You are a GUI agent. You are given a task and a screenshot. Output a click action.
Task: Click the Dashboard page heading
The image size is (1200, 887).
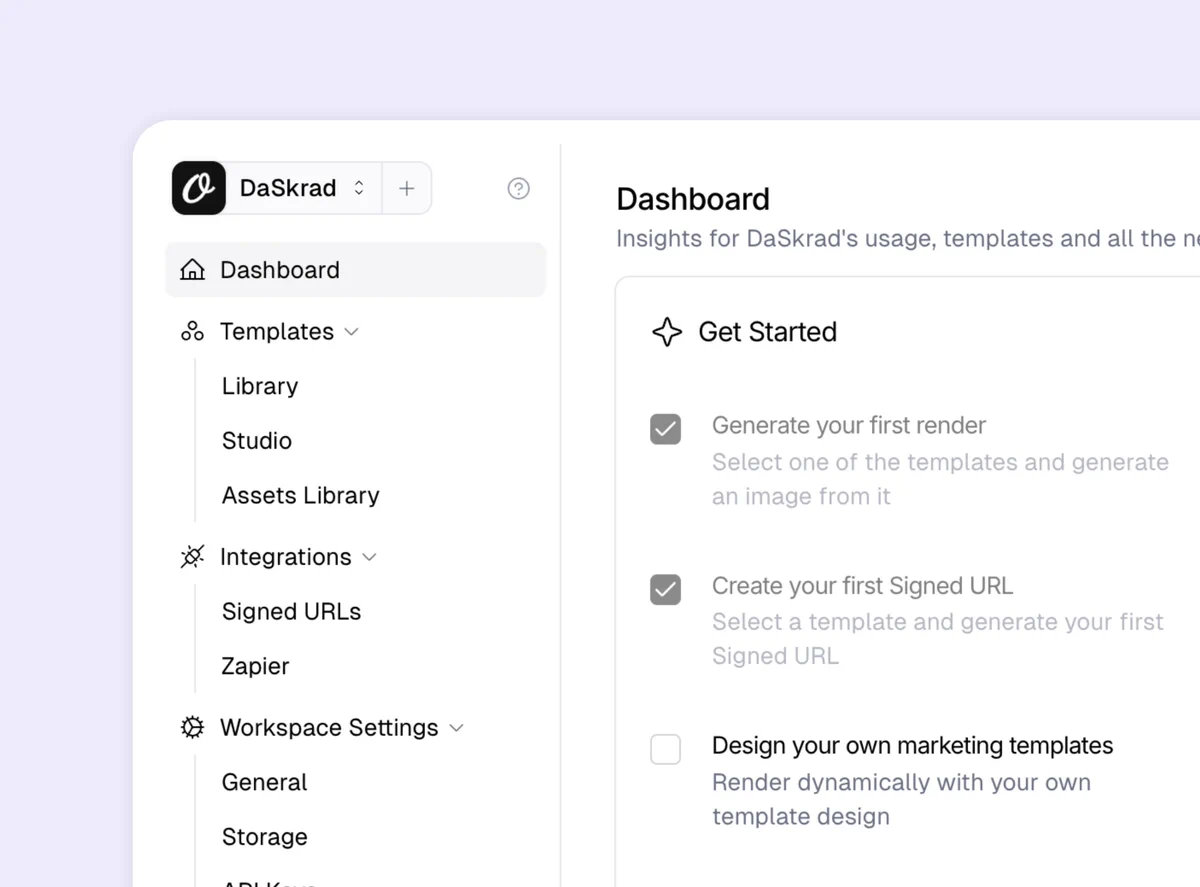click(x=693, y=199)
